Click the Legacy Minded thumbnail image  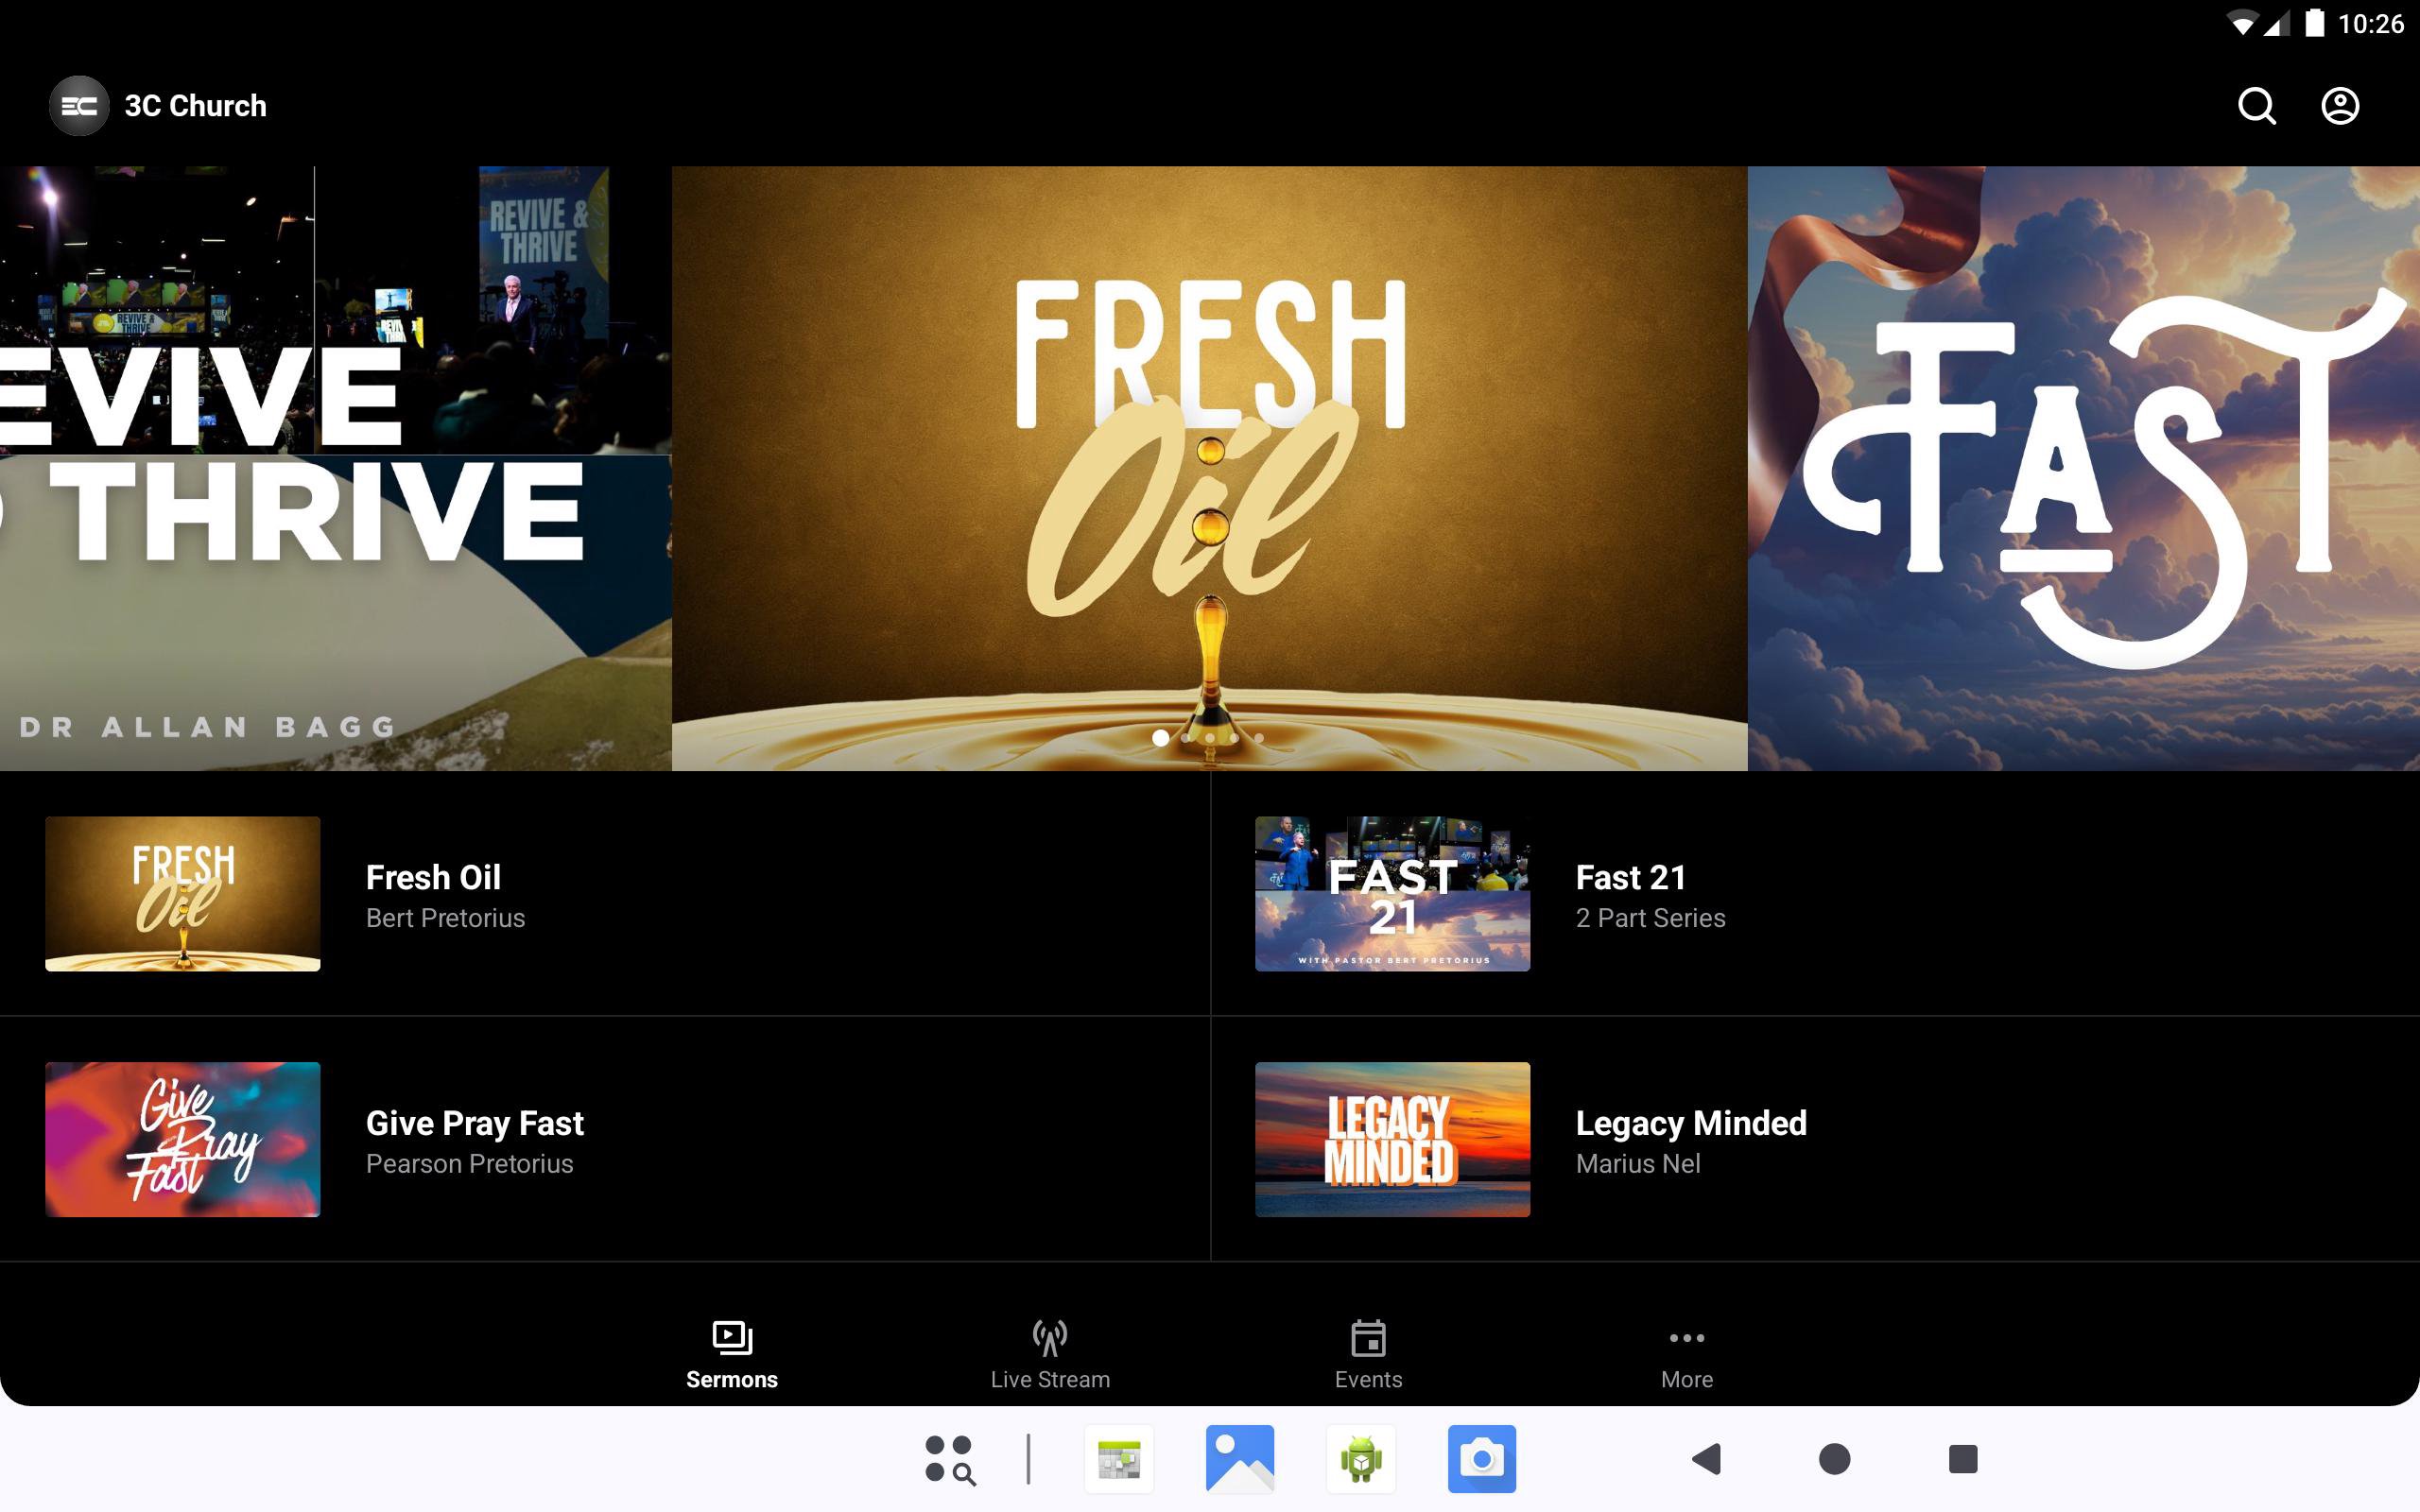pos(1392,1139)
